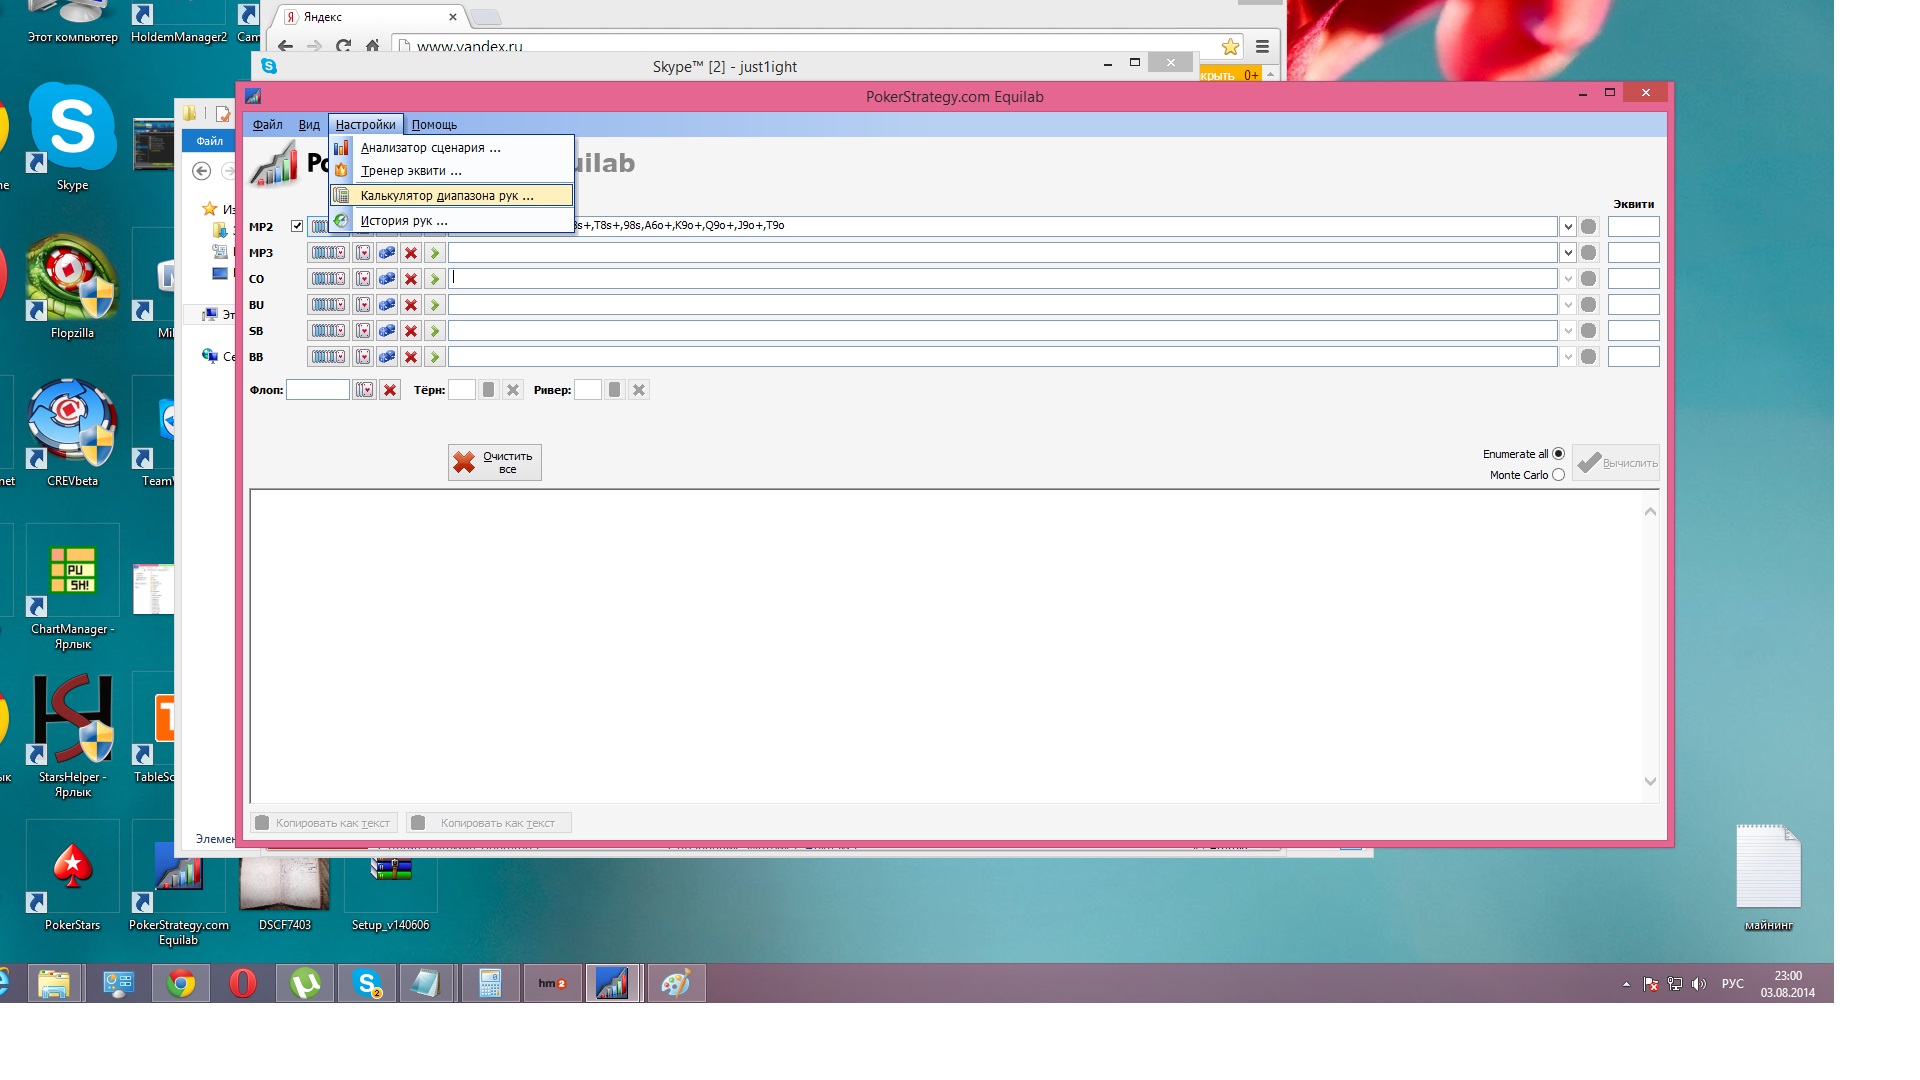Select Monte Carlo radio button
This screenshot has height=1080, width=1920.
click(x=1558, y=475)
